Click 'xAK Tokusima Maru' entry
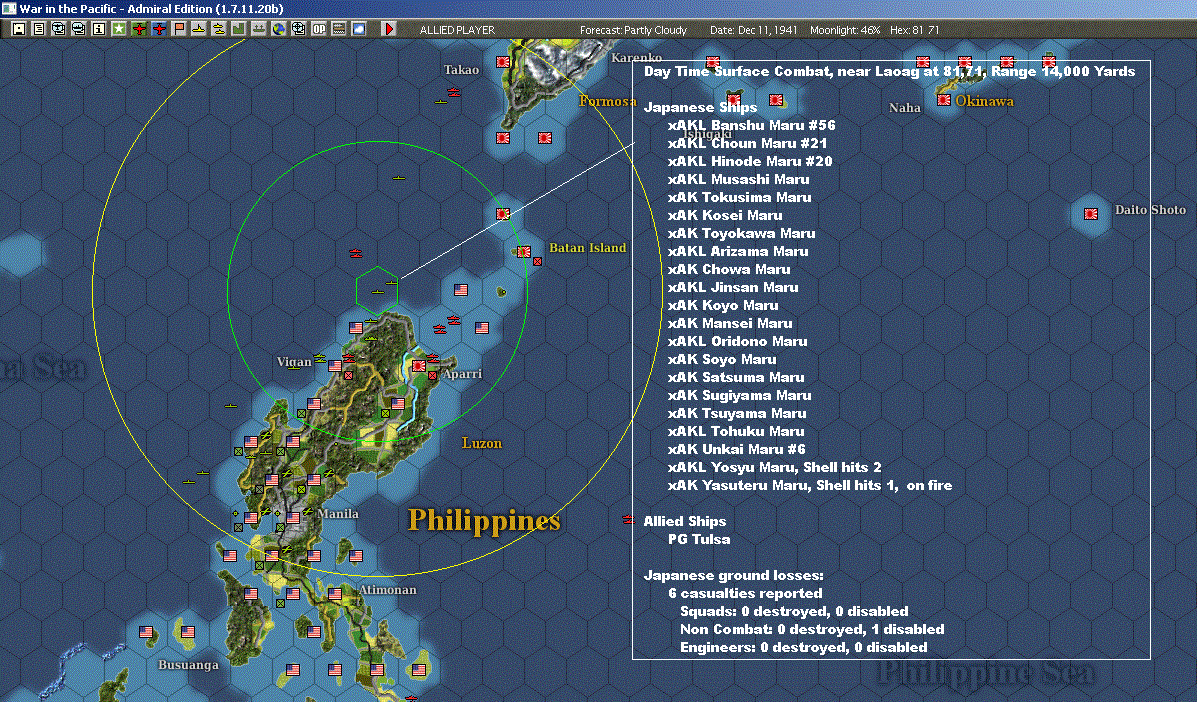Viewport: 1197px width, 702px height. (x=739, y=197)
